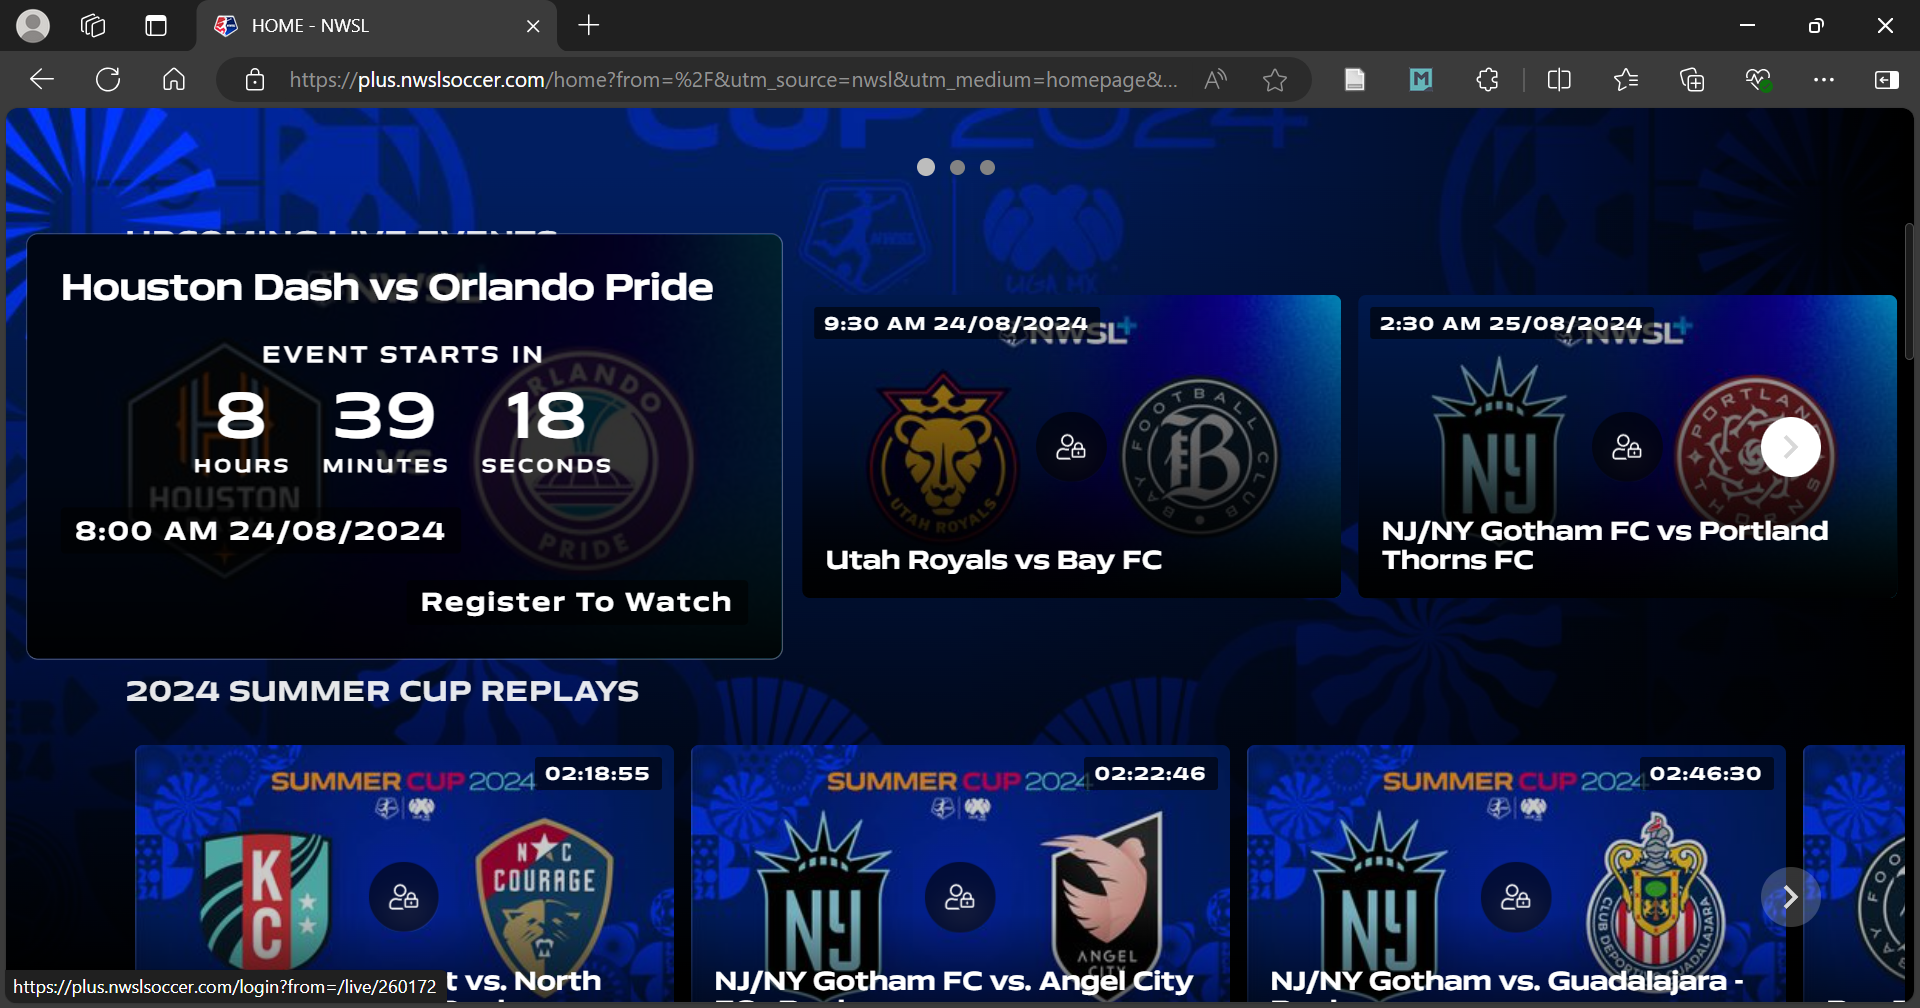Open the workspaces icon

click(93, 26)
